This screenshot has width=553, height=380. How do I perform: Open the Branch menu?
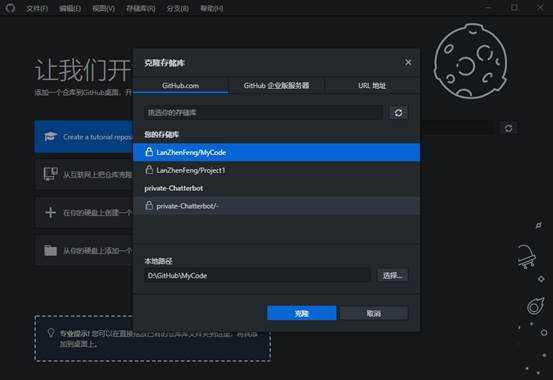point(178,8)
